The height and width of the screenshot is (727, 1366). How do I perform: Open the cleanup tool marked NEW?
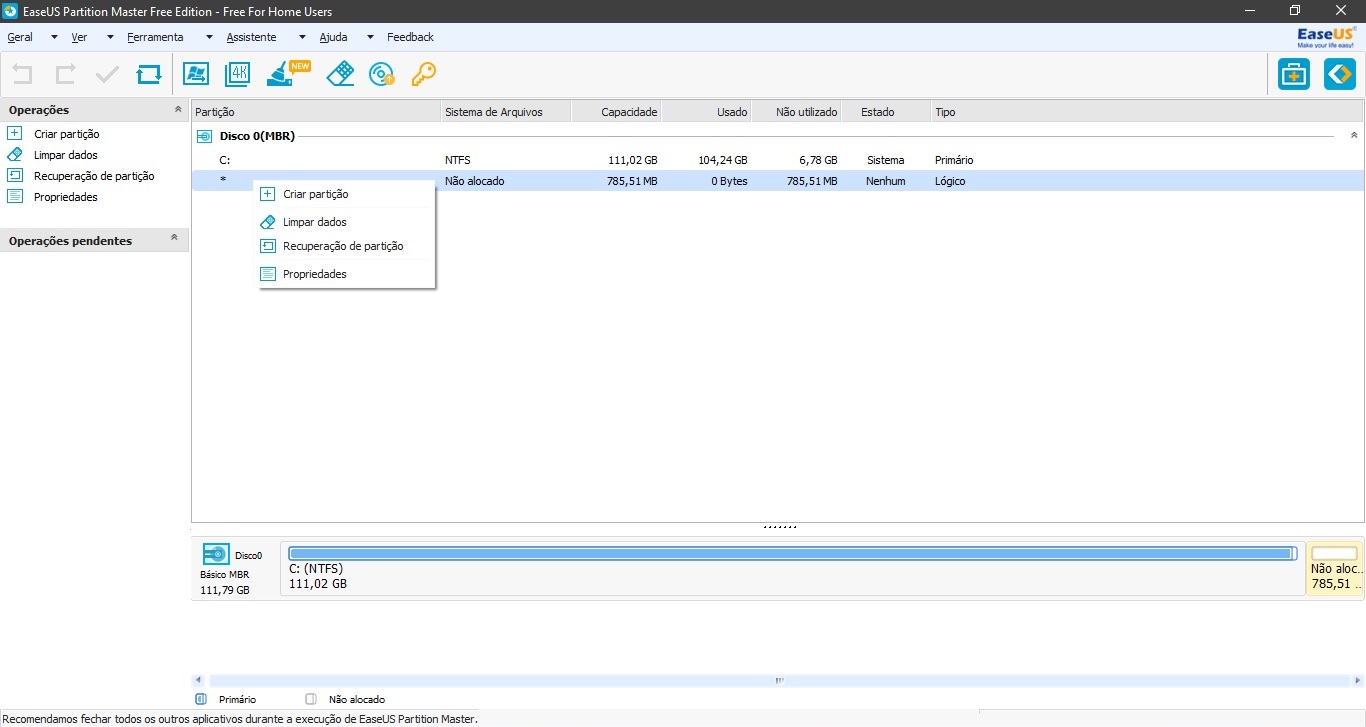pos(288,74)
